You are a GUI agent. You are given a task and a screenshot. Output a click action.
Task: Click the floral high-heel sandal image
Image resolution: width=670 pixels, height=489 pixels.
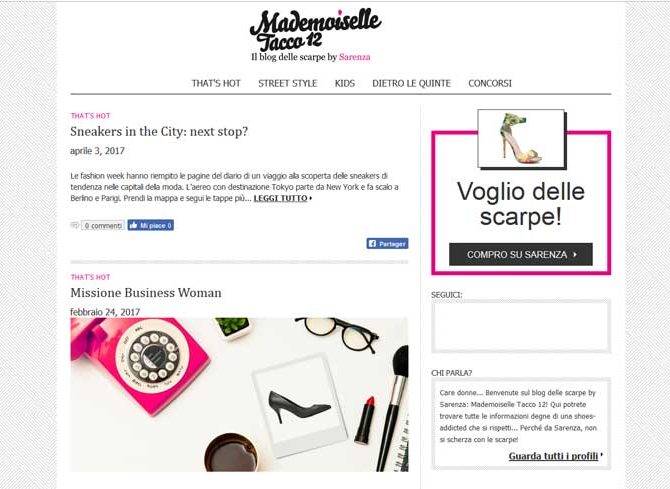[521, 138]
